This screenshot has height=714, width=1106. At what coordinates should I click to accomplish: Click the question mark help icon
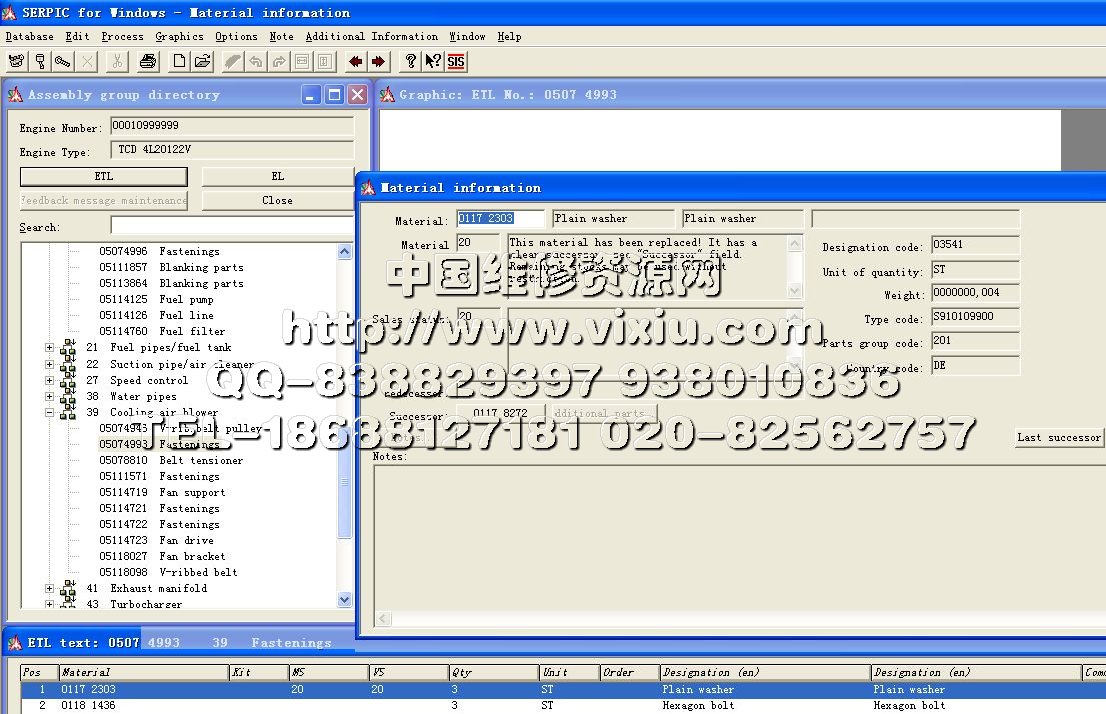tap(410, 61)
